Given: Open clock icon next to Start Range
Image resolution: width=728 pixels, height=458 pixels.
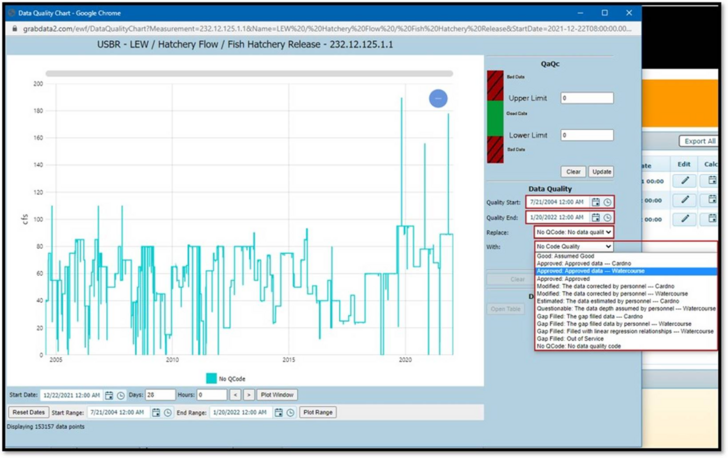Looking at the screenshot, I should coord(168,412).
